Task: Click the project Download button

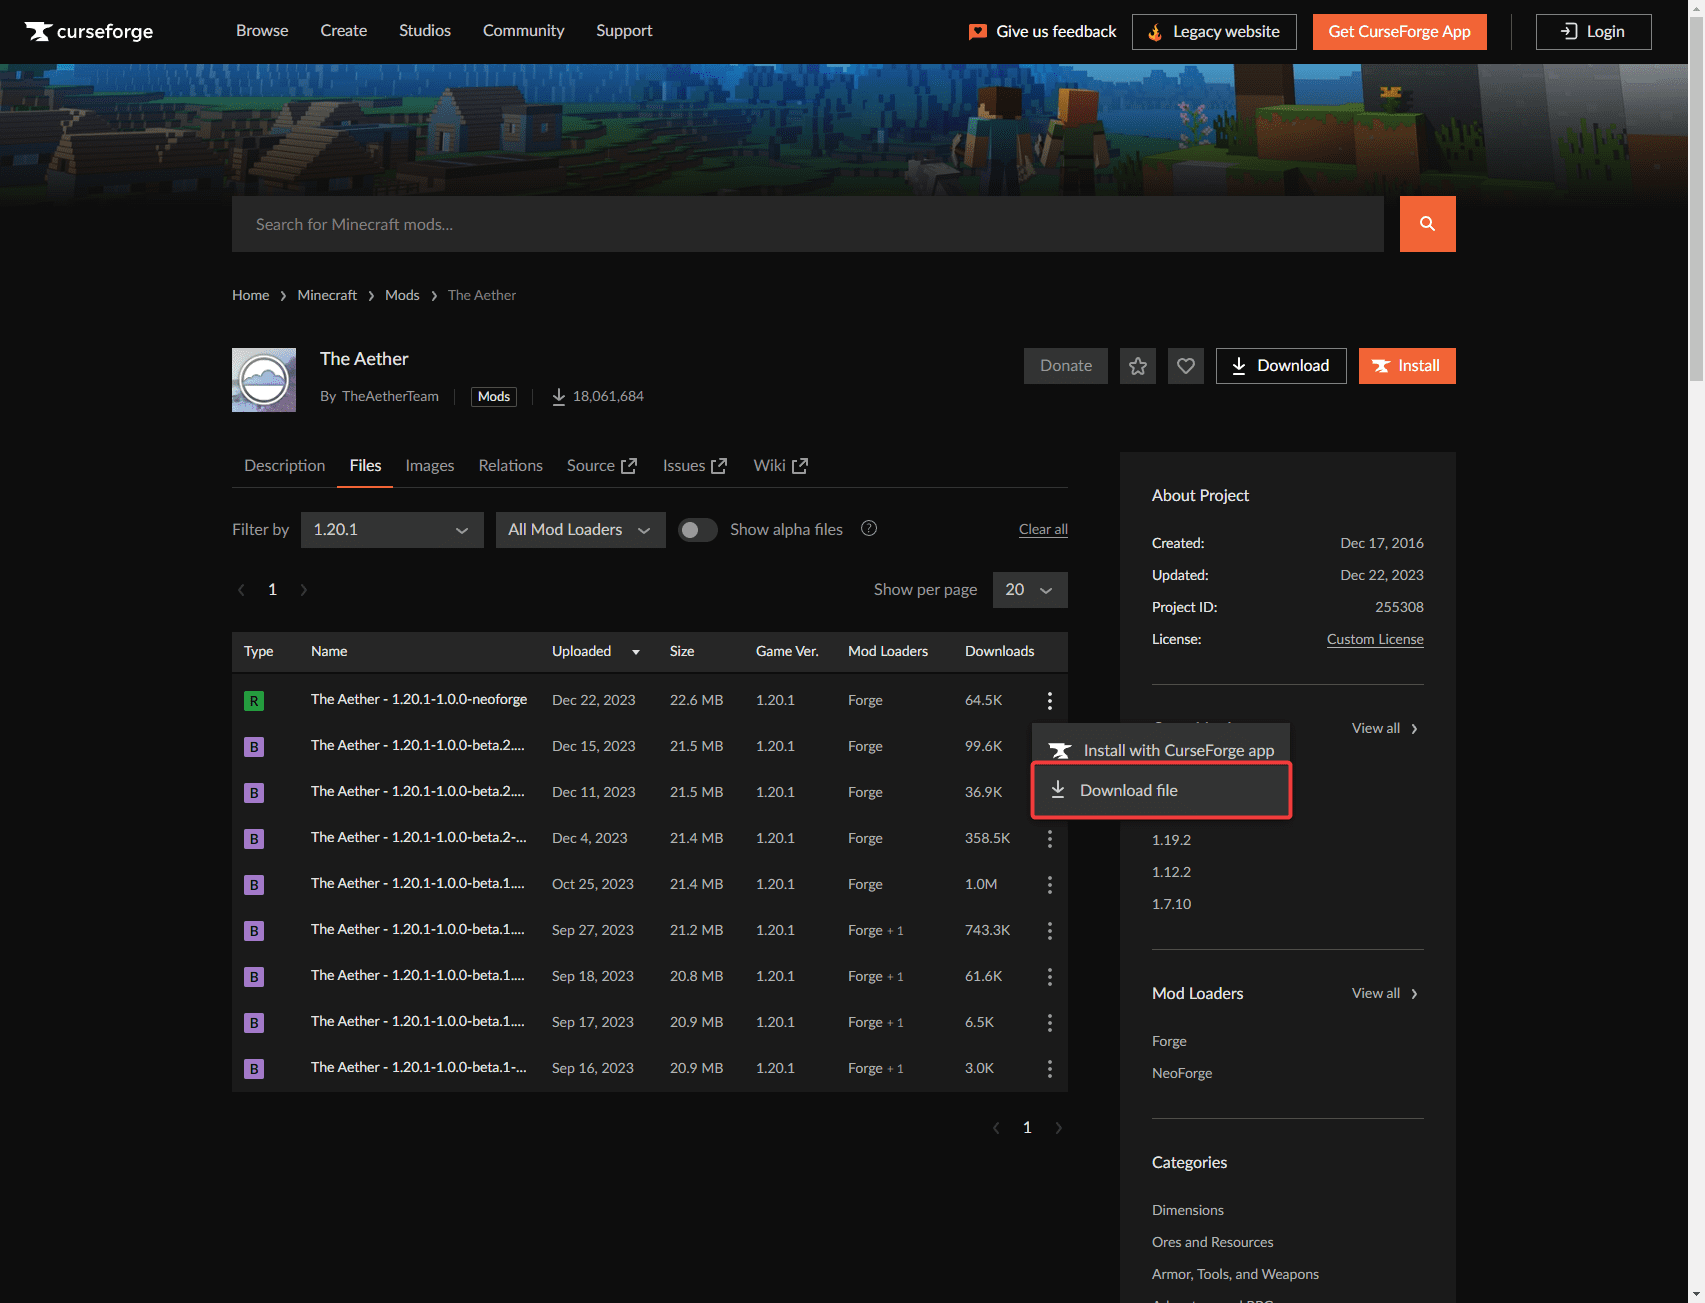Action: (1281, 366)
